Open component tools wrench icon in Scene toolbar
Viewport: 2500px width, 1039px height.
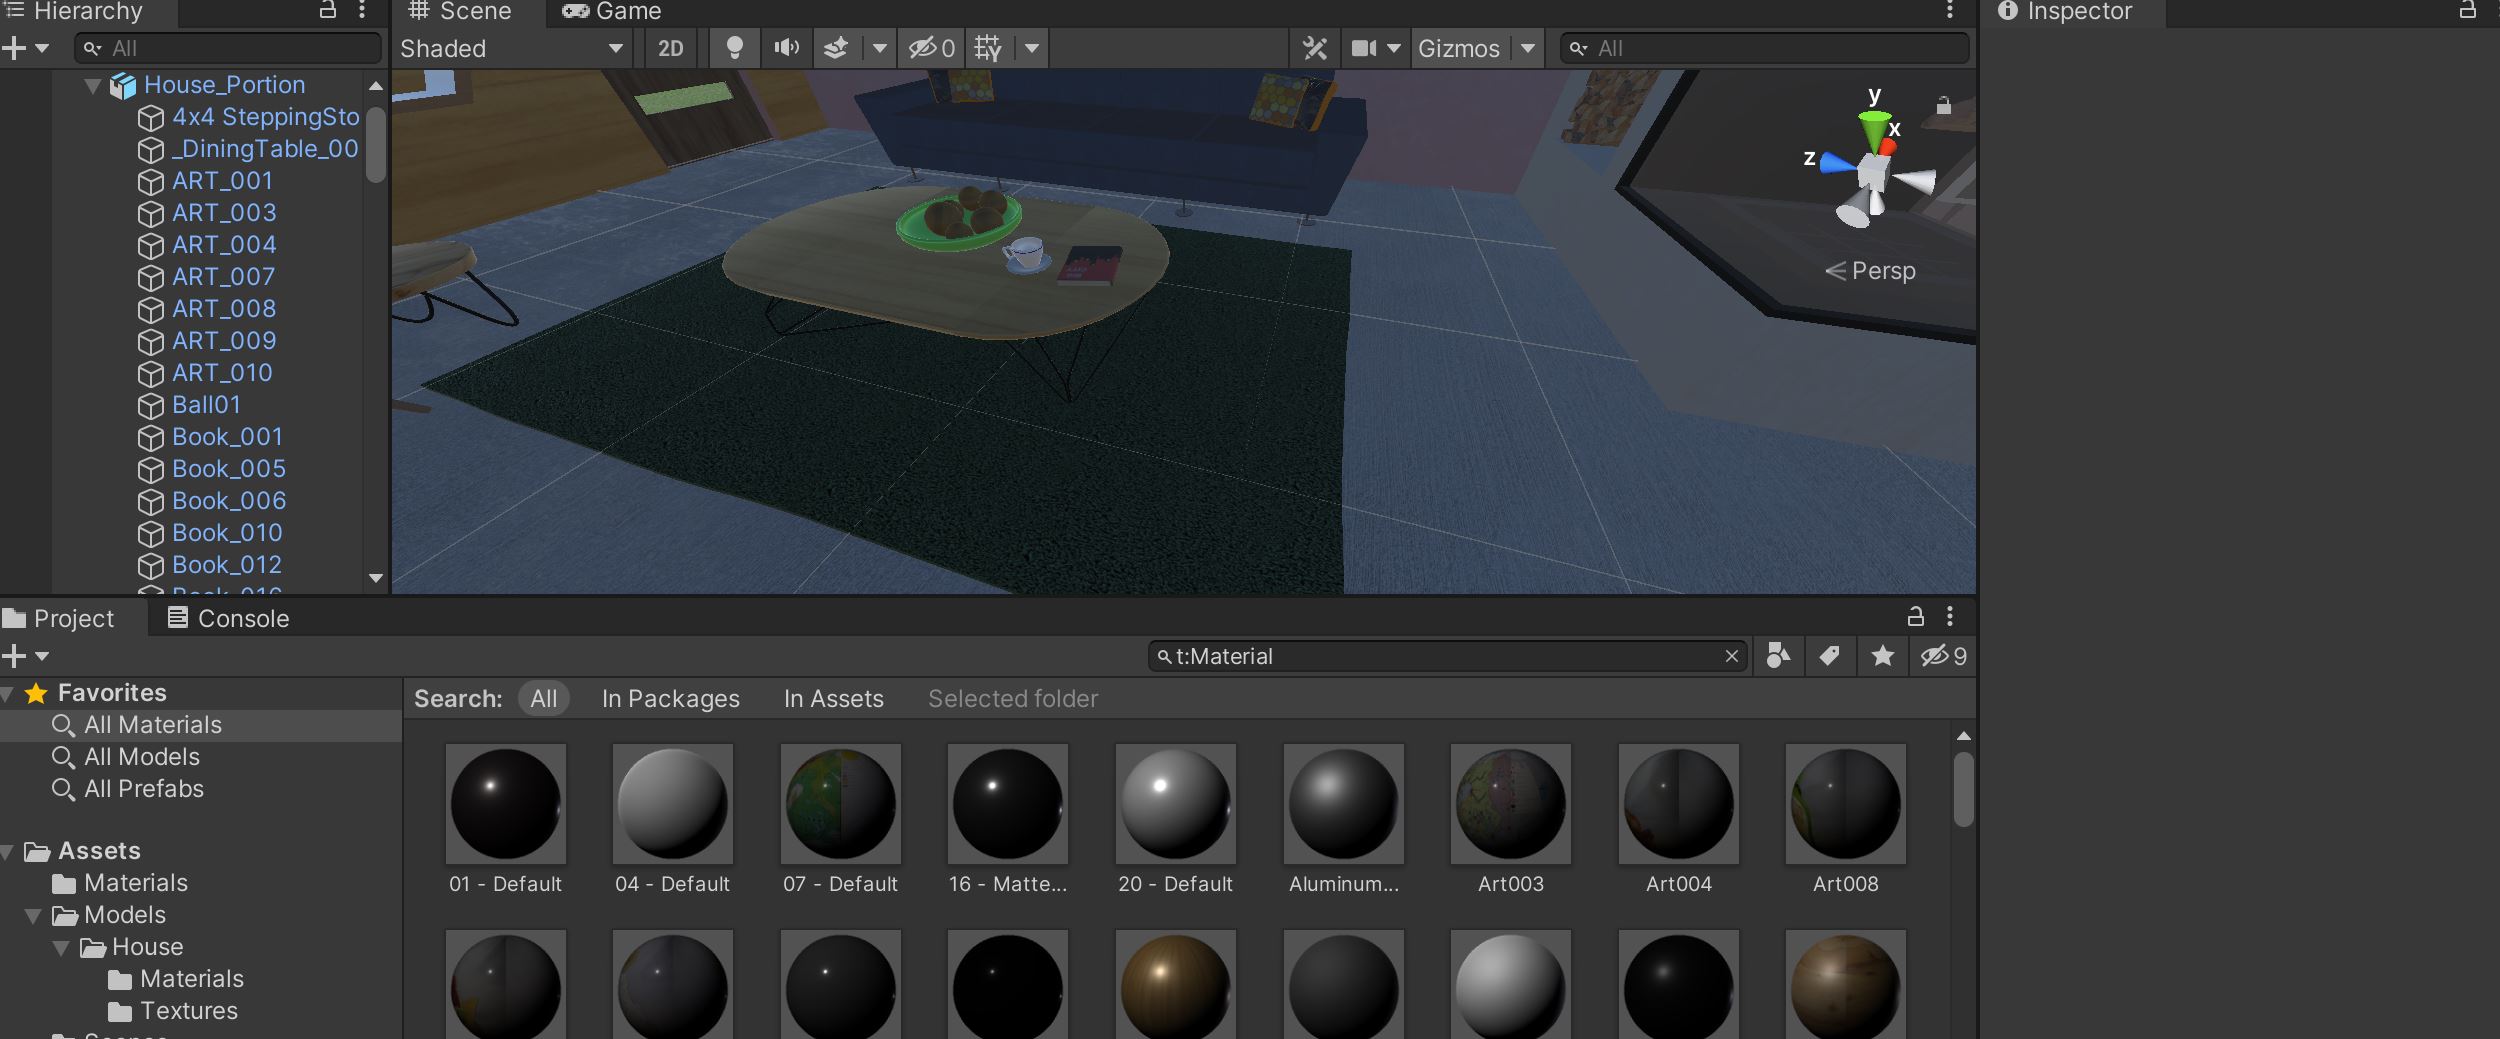1315,48
